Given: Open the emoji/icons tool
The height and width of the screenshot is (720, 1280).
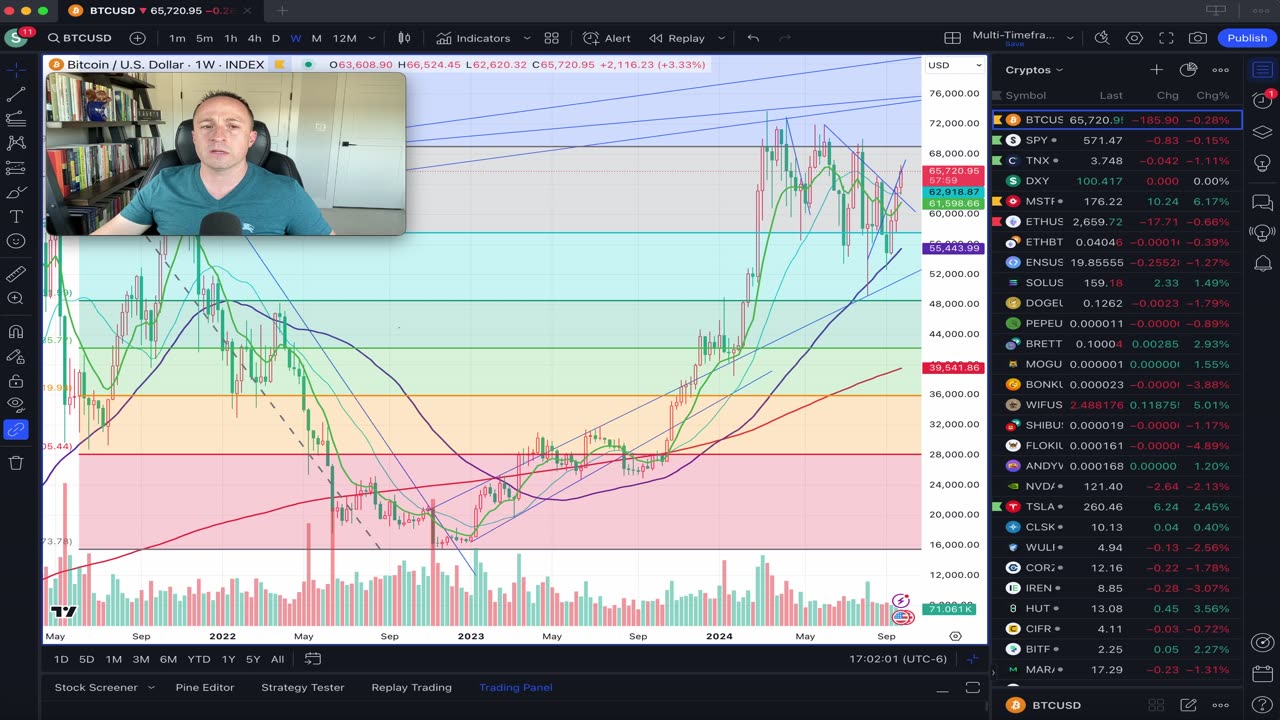Looking at the screenshot, I should click(x=16, y=241).
